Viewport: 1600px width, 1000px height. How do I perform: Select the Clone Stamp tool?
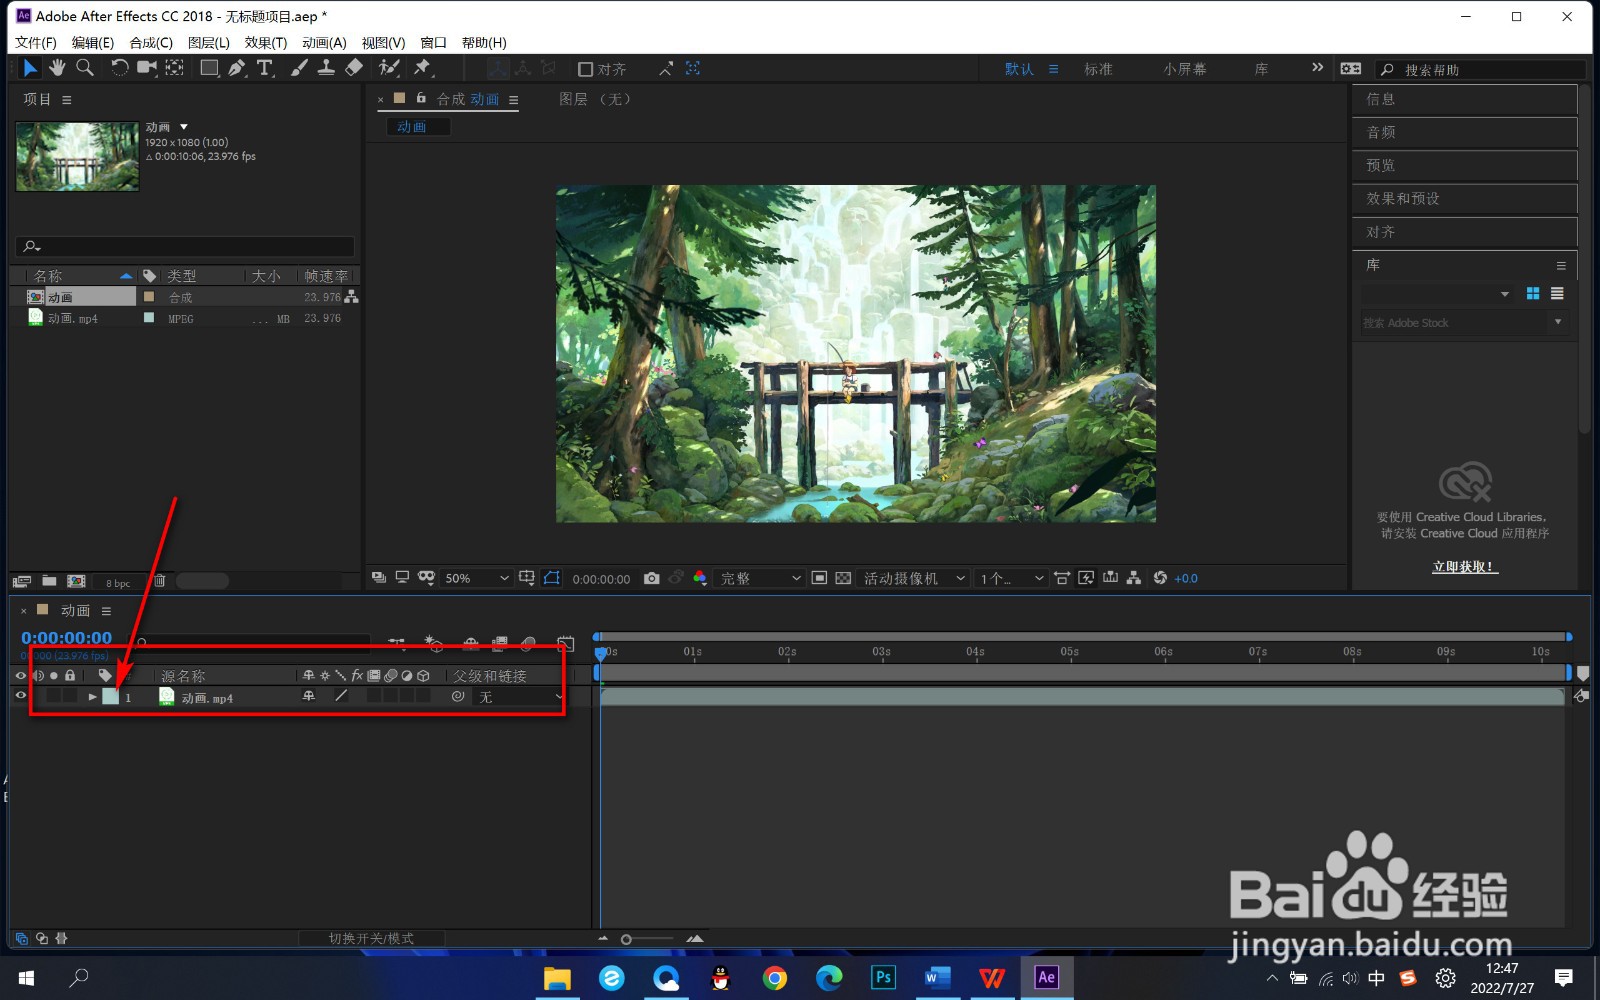[x=326, y=68]
